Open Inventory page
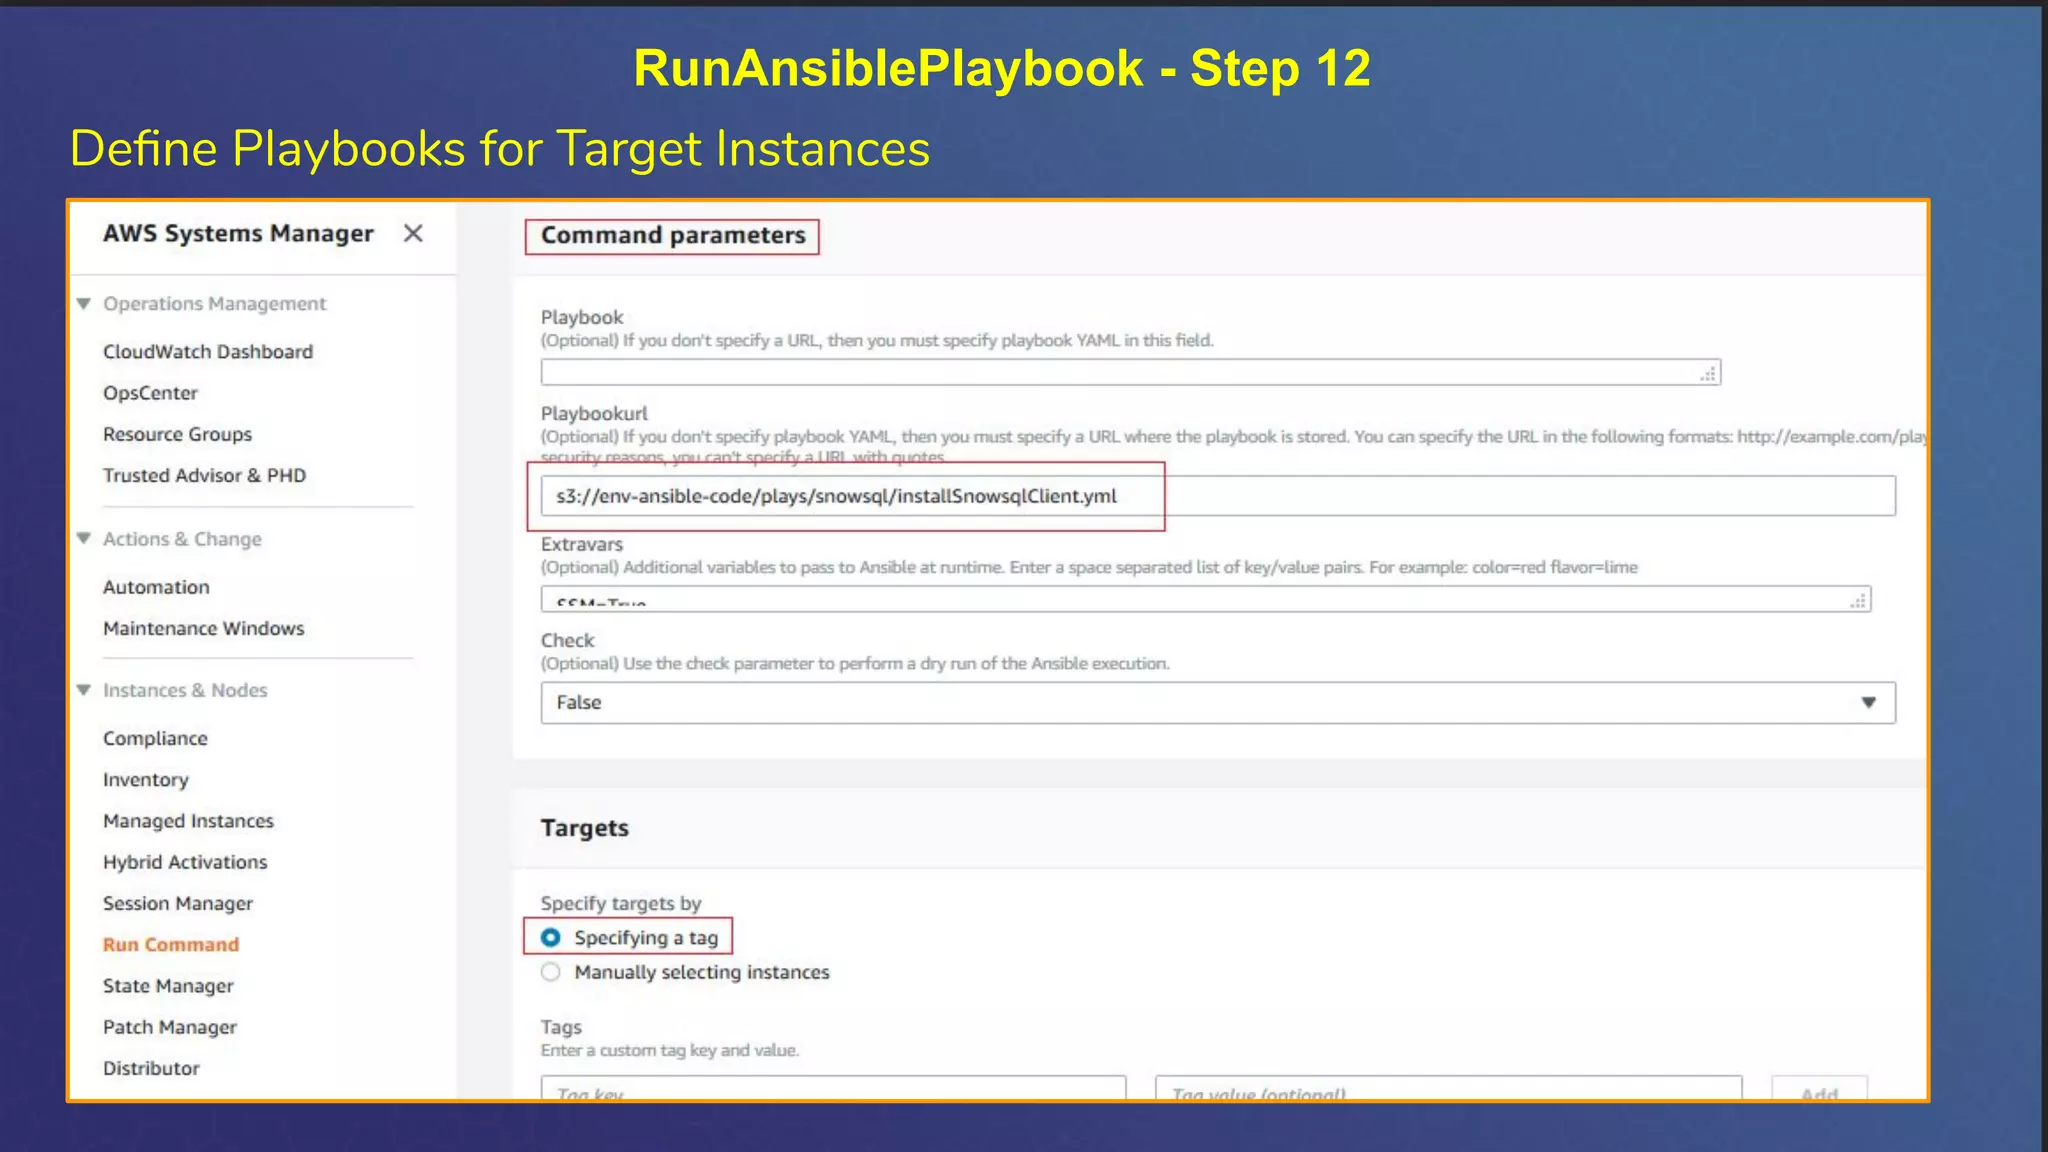Viewport: 2048px width, 1152px height. click(x=145, y=779)
